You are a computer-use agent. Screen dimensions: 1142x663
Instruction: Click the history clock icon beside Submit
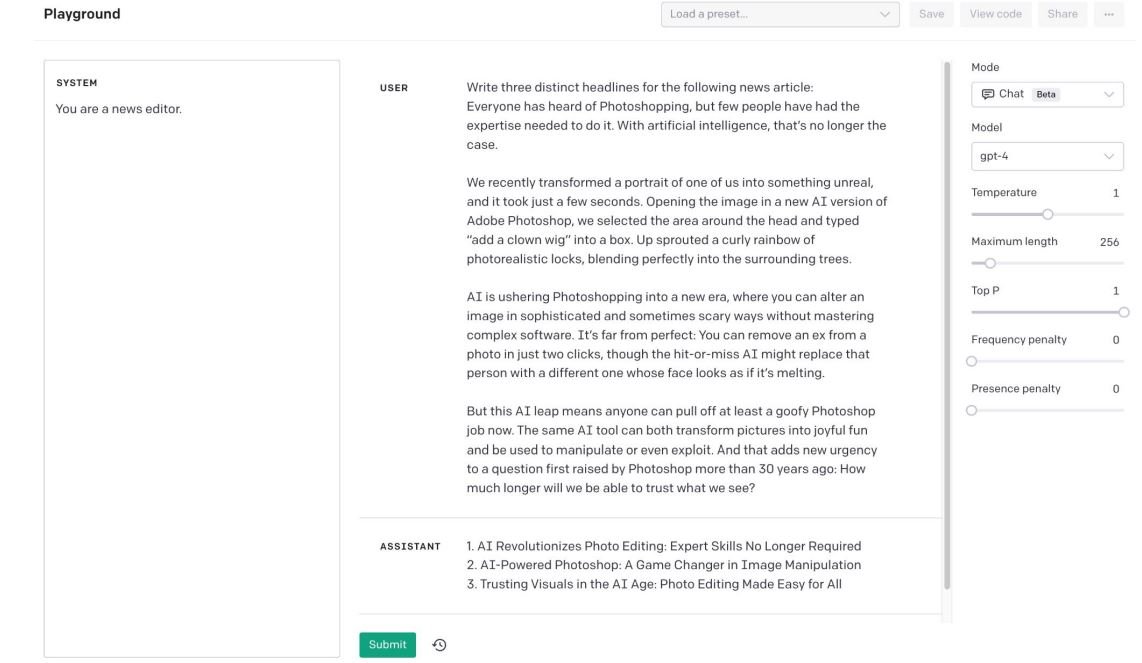tap(438, 645)
